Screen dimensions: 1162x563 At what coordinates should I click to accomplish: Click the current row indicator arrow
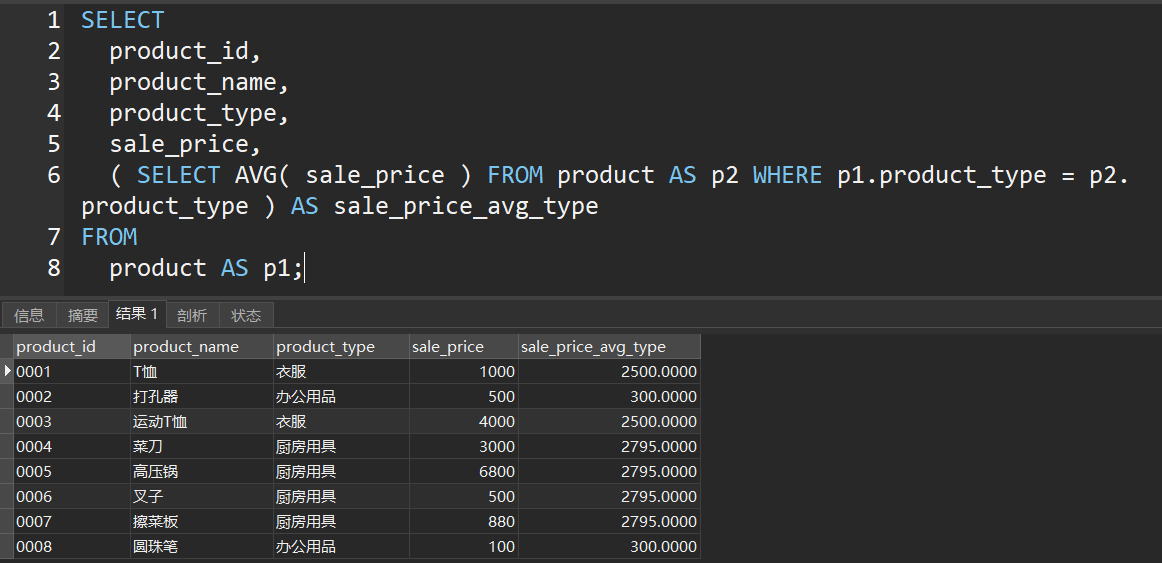click(x=8, y=371)
